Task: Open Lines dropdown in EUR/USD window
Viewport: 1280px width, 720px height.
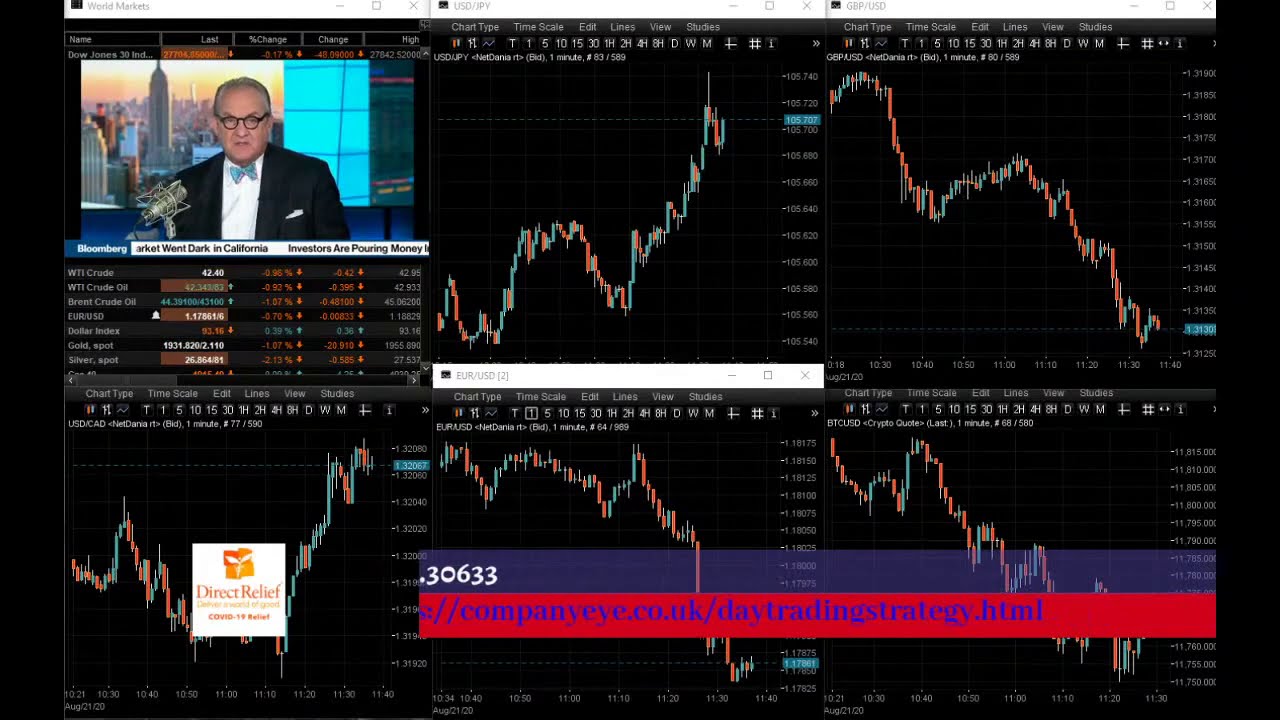Action: pyautogui.click(x=625, y=397)
